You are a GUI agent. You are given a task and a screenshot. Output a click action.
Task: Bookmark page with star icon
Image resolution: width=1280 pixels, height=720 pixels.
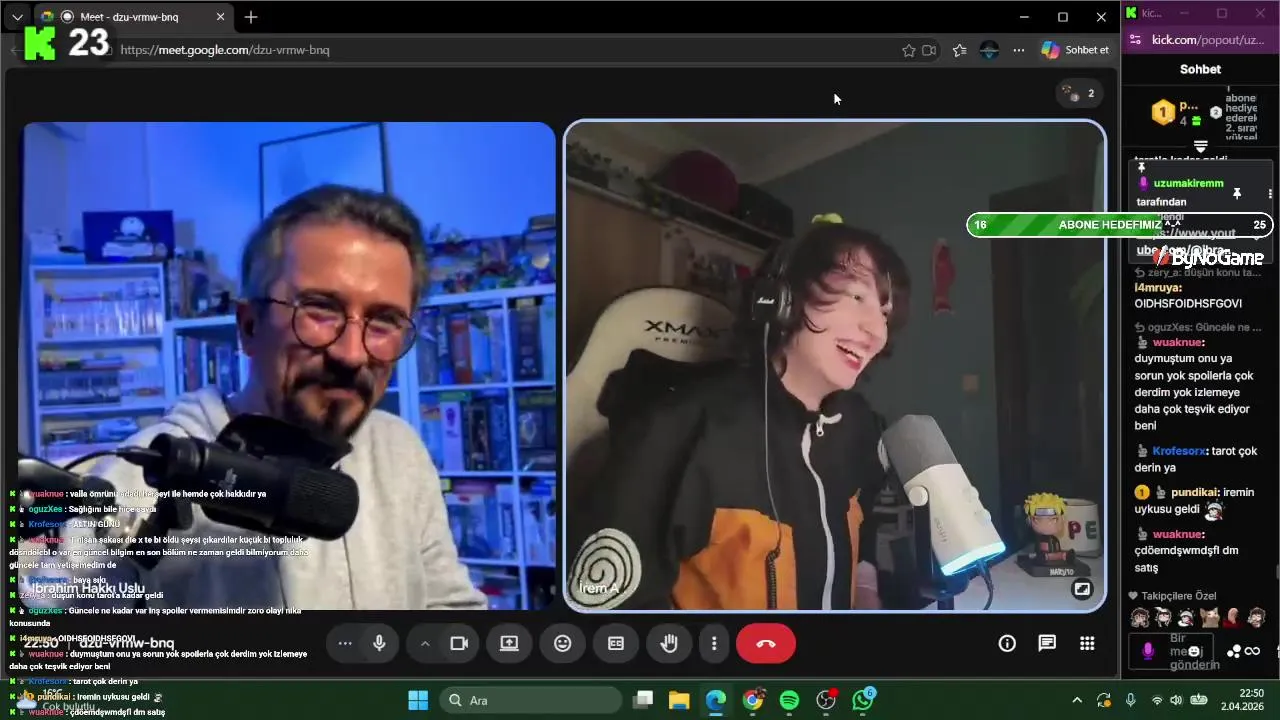[x=908, y=50]
